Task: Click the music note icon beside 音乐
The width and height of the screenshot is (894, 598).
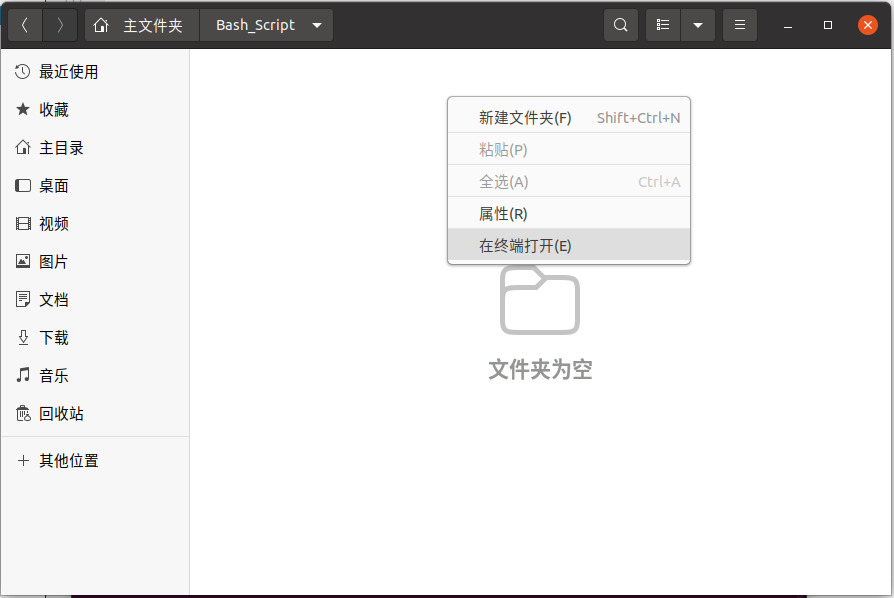Action: click(x=23, y=375)
